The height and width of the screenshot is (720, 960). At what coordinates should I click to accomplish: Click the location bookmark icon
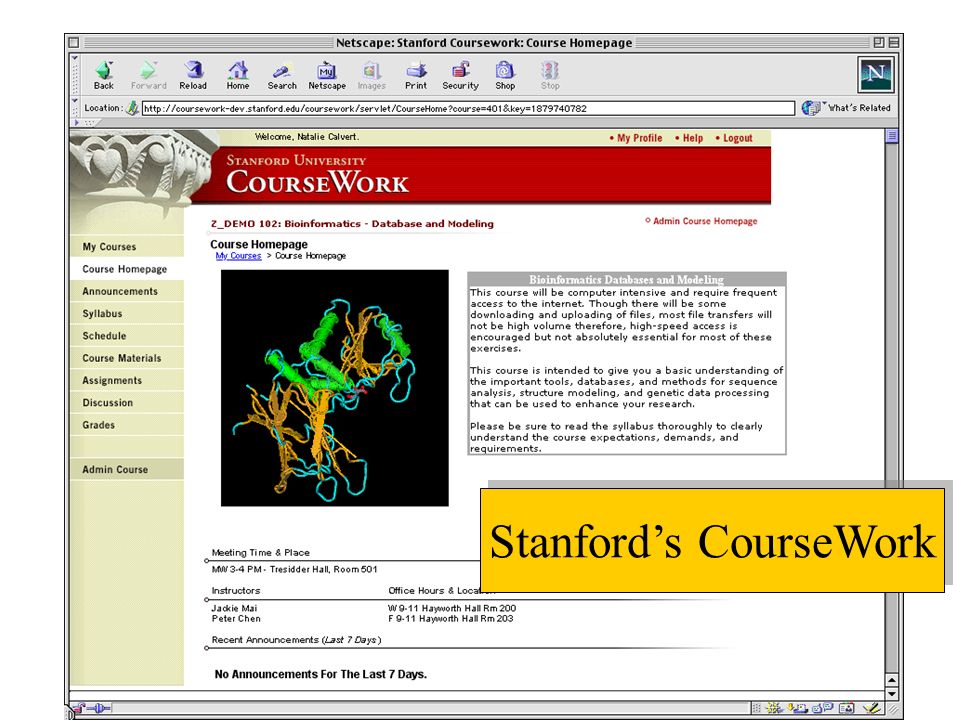coord(132,108)
